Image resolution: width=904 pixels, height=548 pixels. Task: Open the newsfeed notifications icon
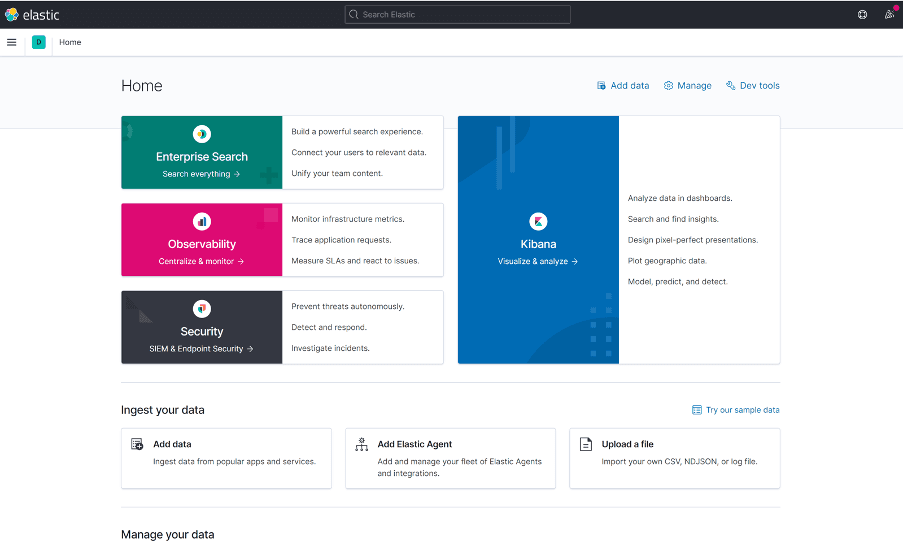point(889,14)
